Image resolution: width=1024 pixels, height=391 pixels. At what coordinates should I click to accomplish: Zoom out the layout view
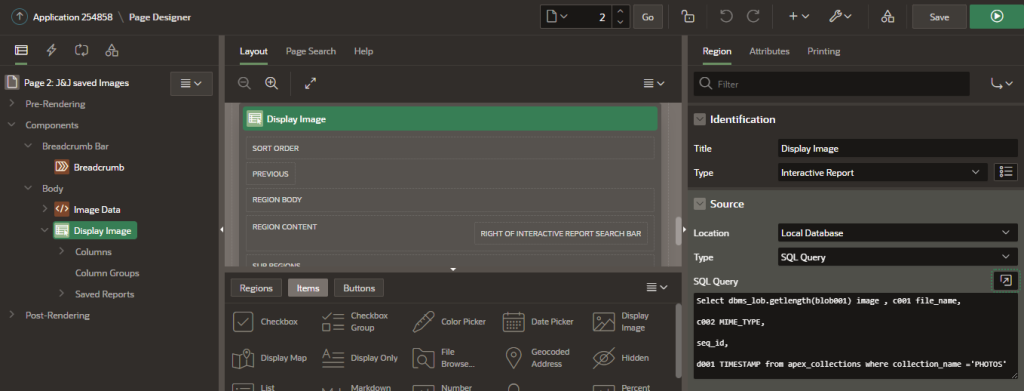[244, 84]
